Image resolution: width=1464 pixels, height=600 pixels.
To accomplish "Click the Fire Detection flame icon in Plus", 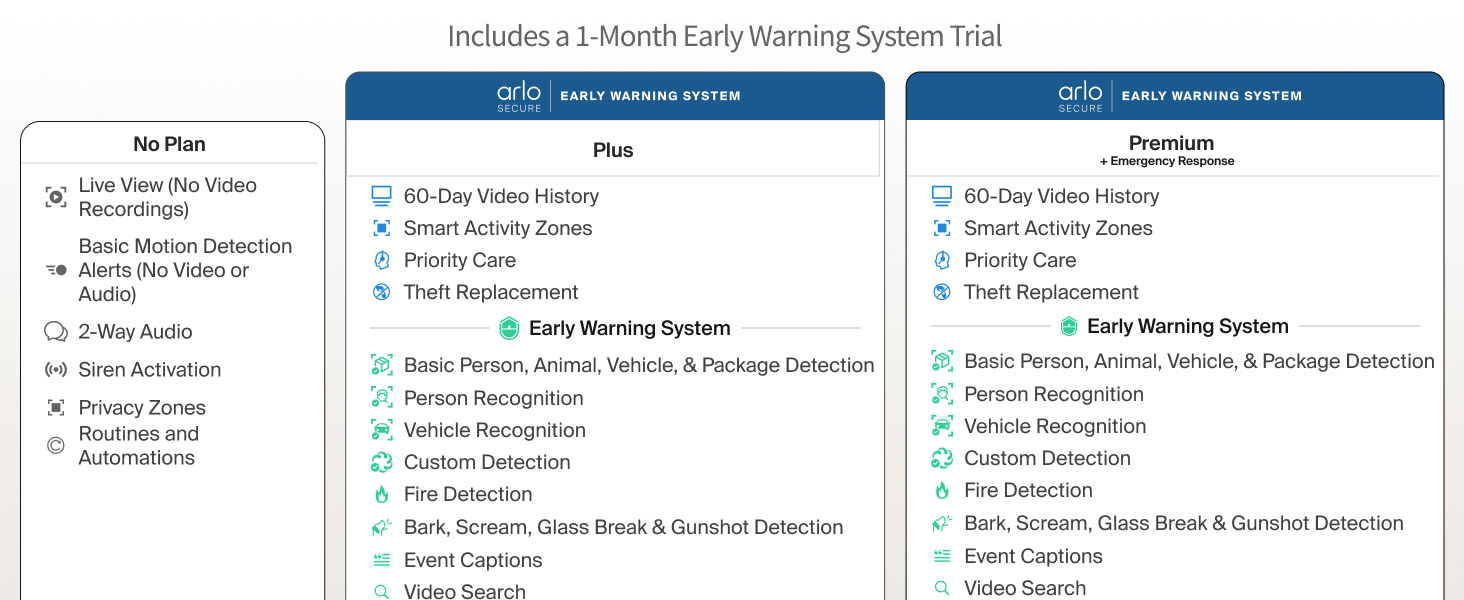I will coord(381,494).
